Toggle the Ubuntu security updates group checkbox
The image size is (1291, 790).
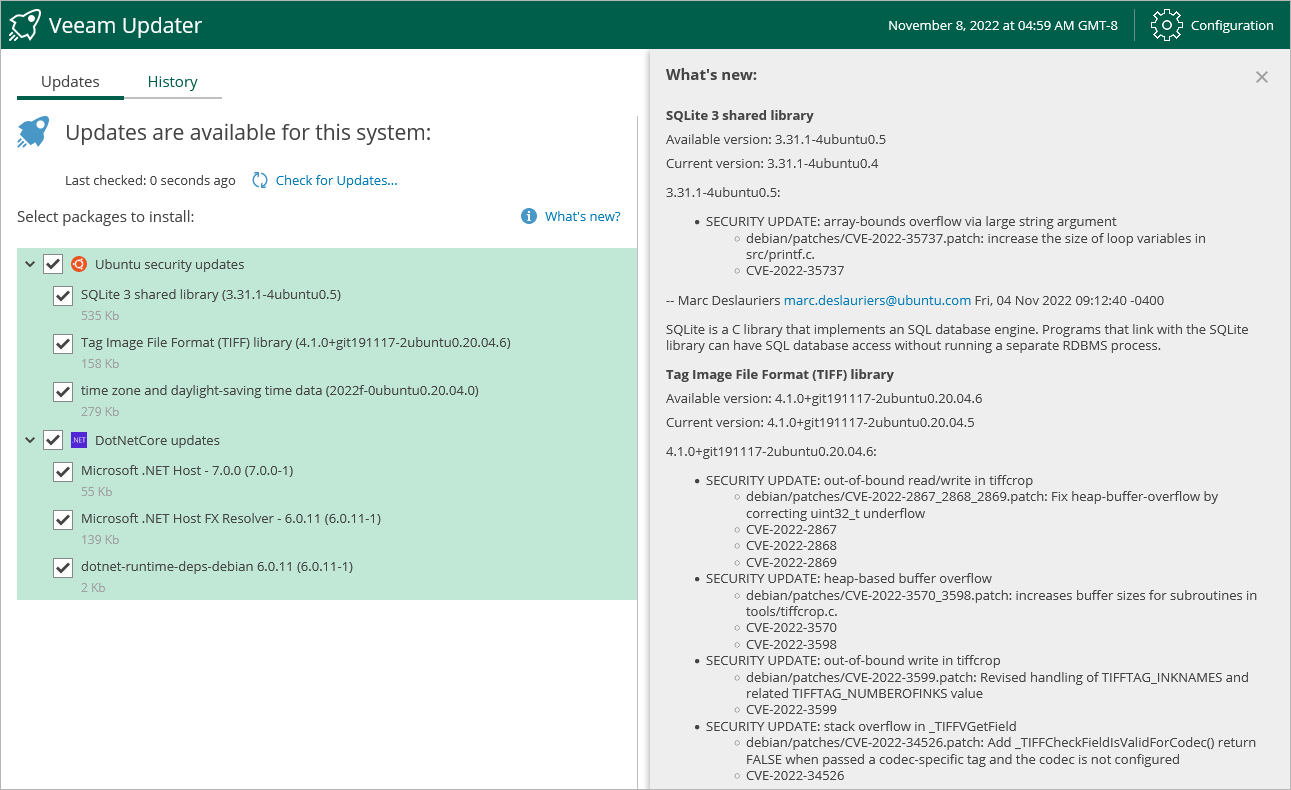click(53, 264)
